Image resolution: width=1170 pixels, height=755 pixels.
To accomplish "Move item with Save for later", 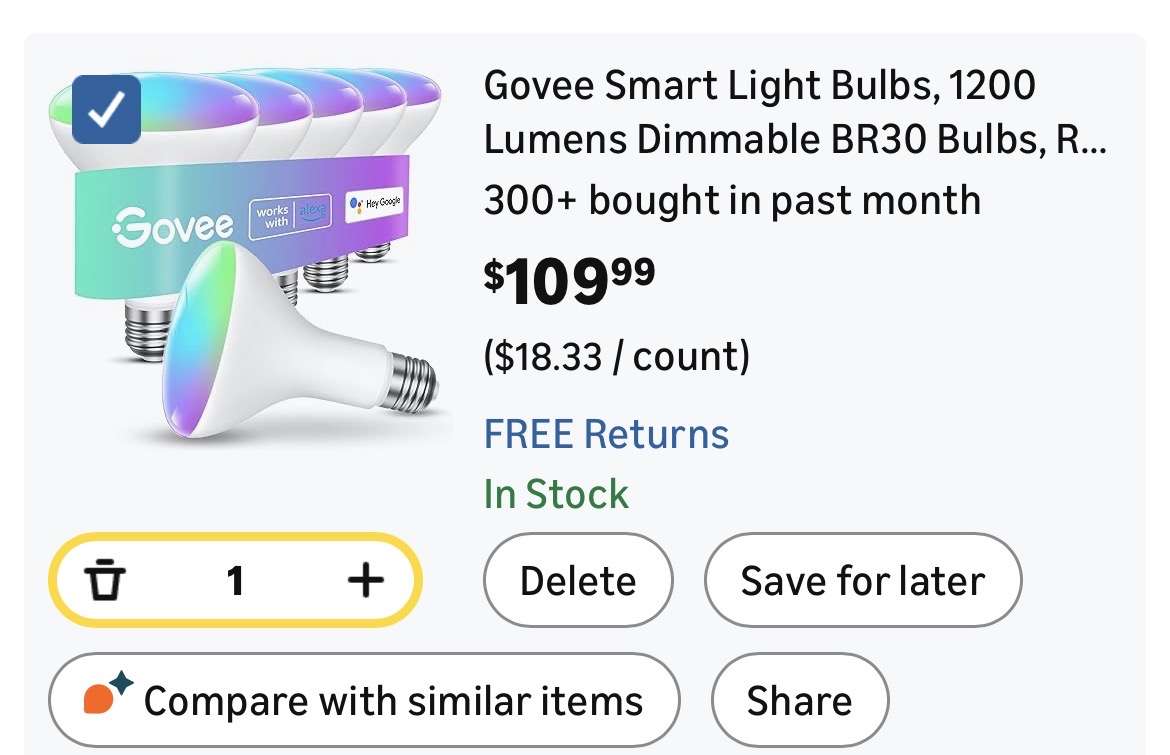I will 862,581.
